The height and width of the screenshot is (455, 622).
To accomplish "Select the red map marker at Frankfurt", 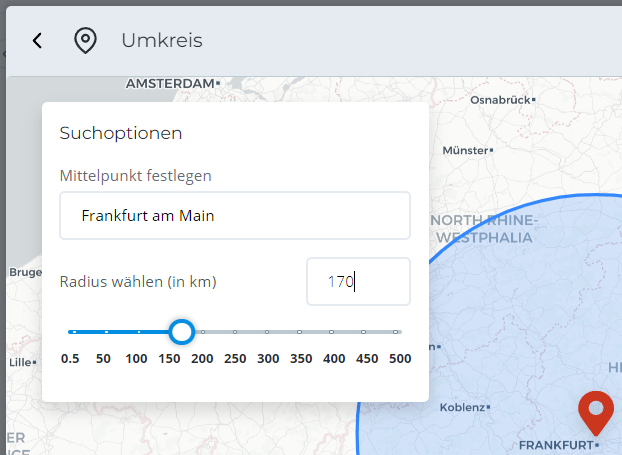I will coord(596,411).
